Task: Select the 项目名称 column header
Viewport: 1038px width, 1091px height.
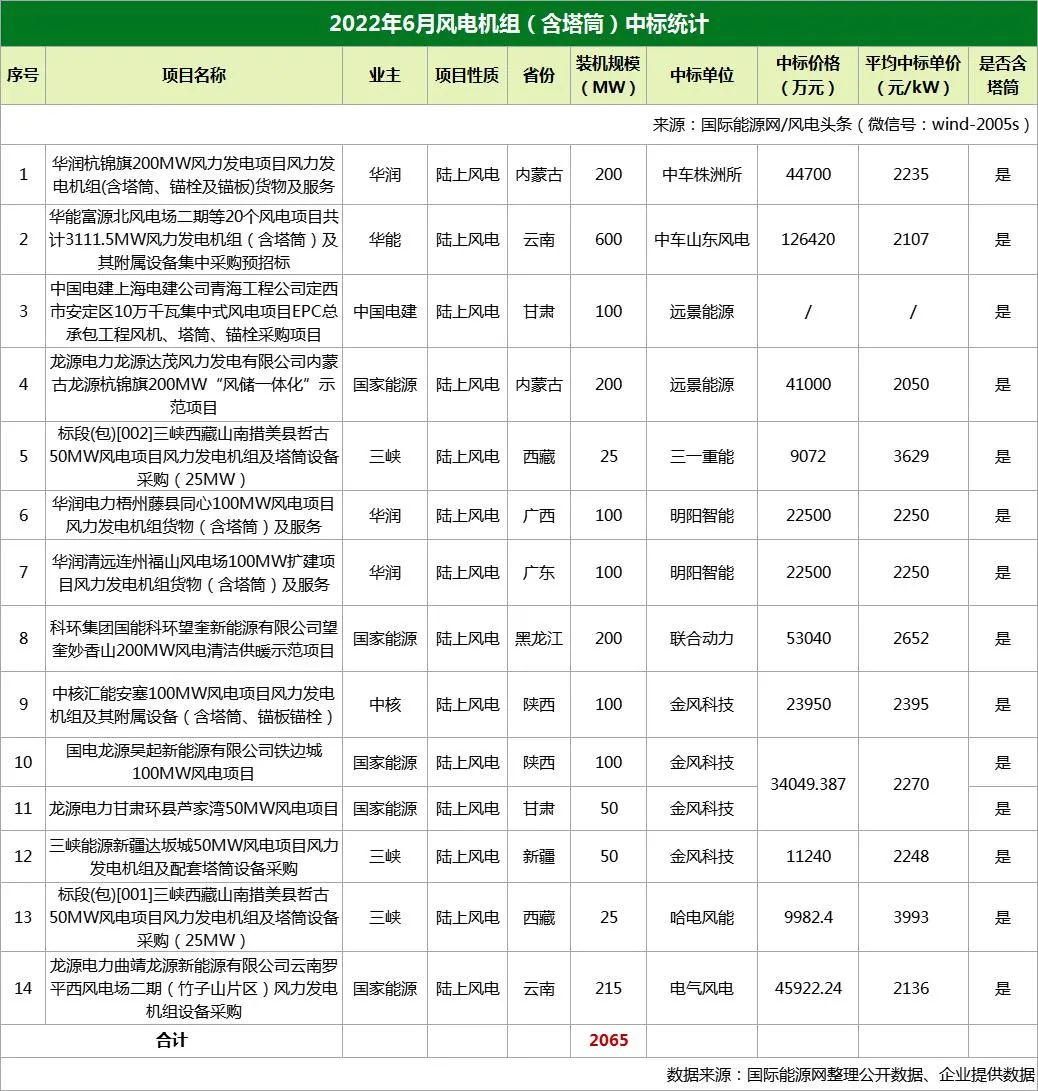Action: tap(193, 75)
